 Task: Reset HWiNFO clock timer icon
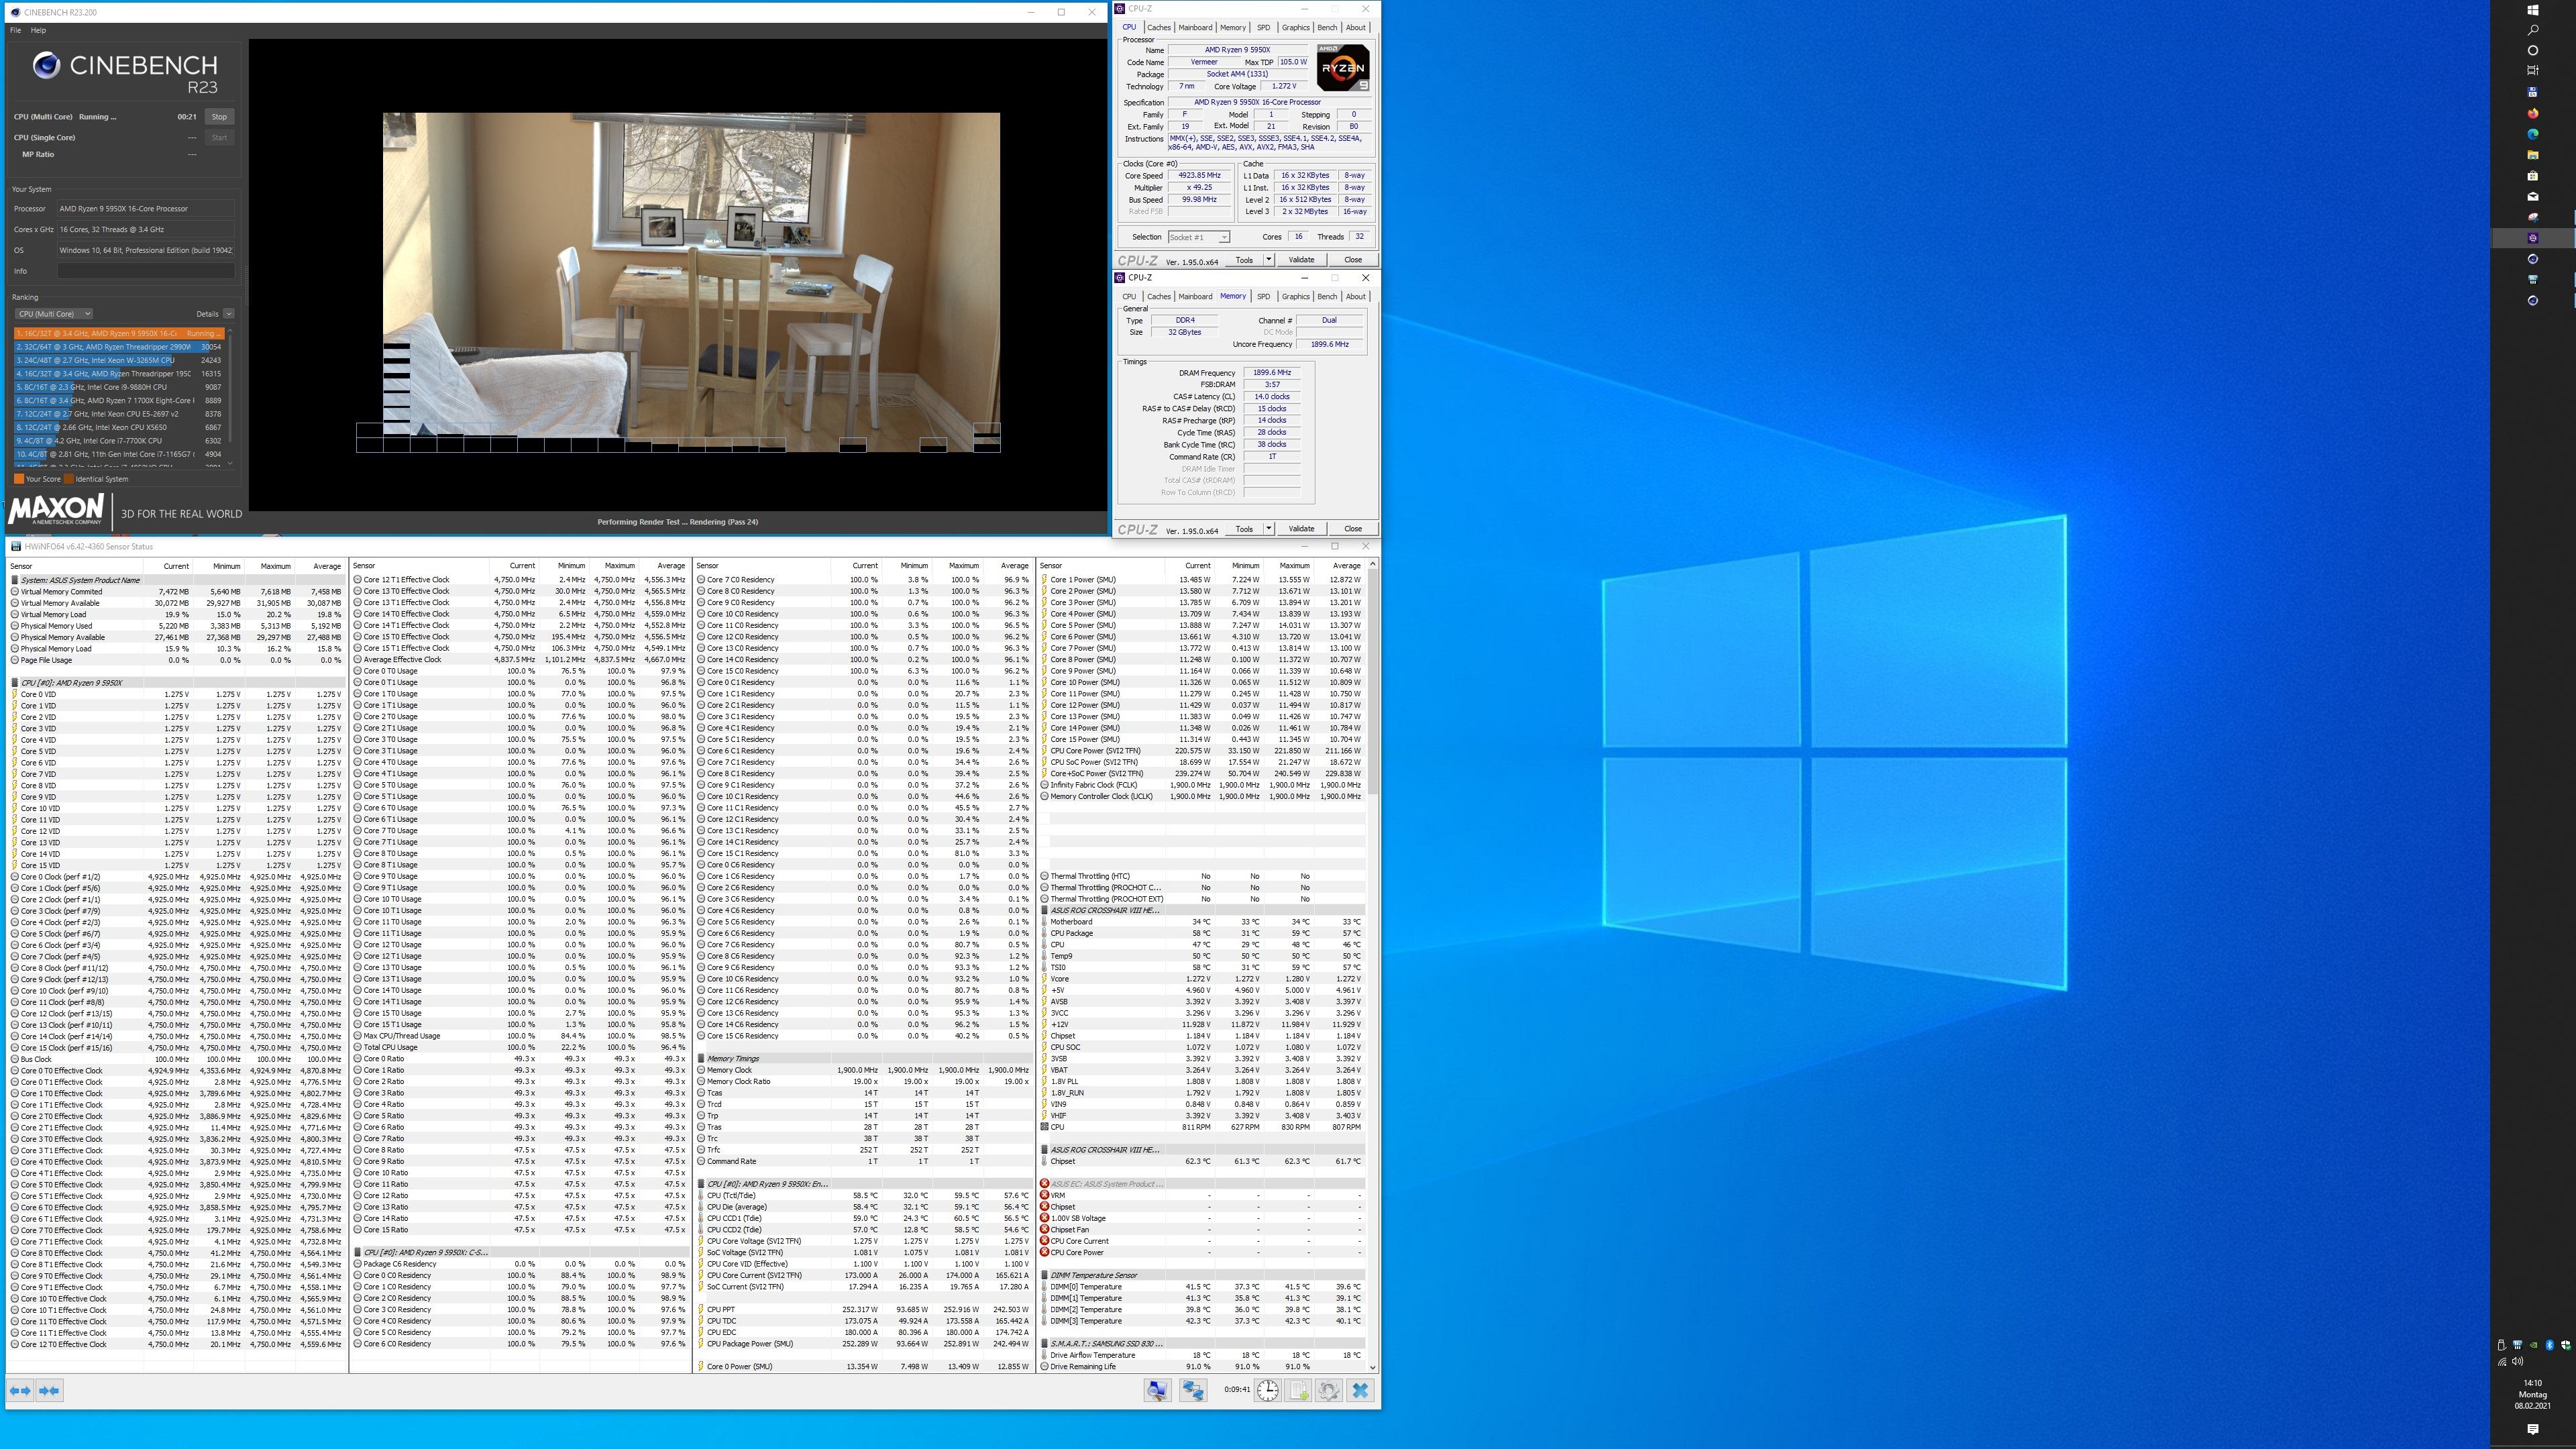(1268, 1390)
